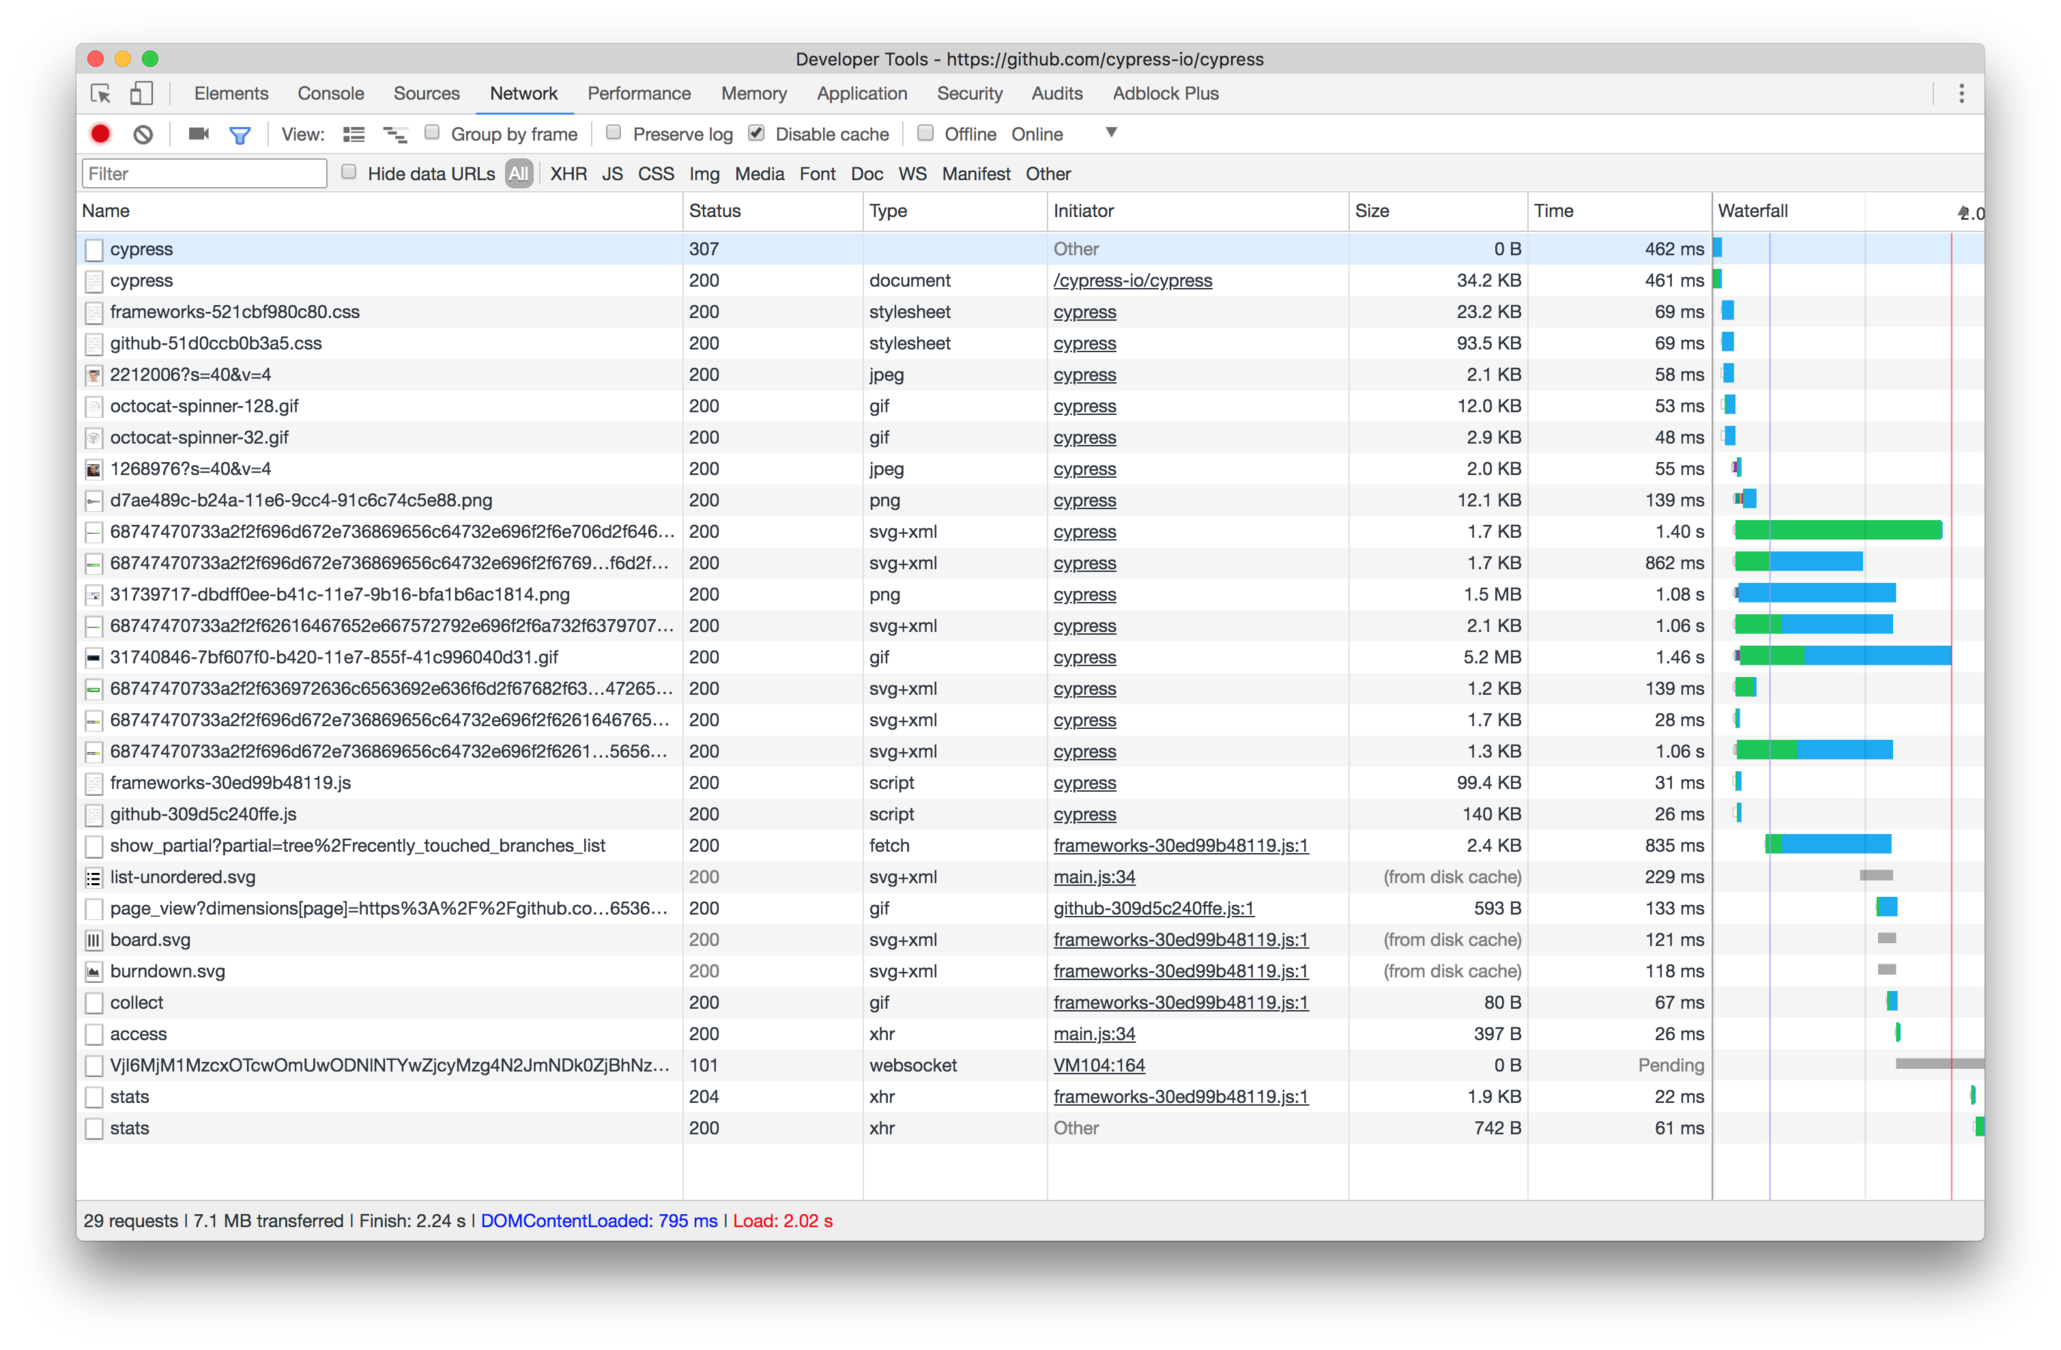Filter requests by XHR type
This screenshot has width=2061, height=1350.
click(568, 174)
